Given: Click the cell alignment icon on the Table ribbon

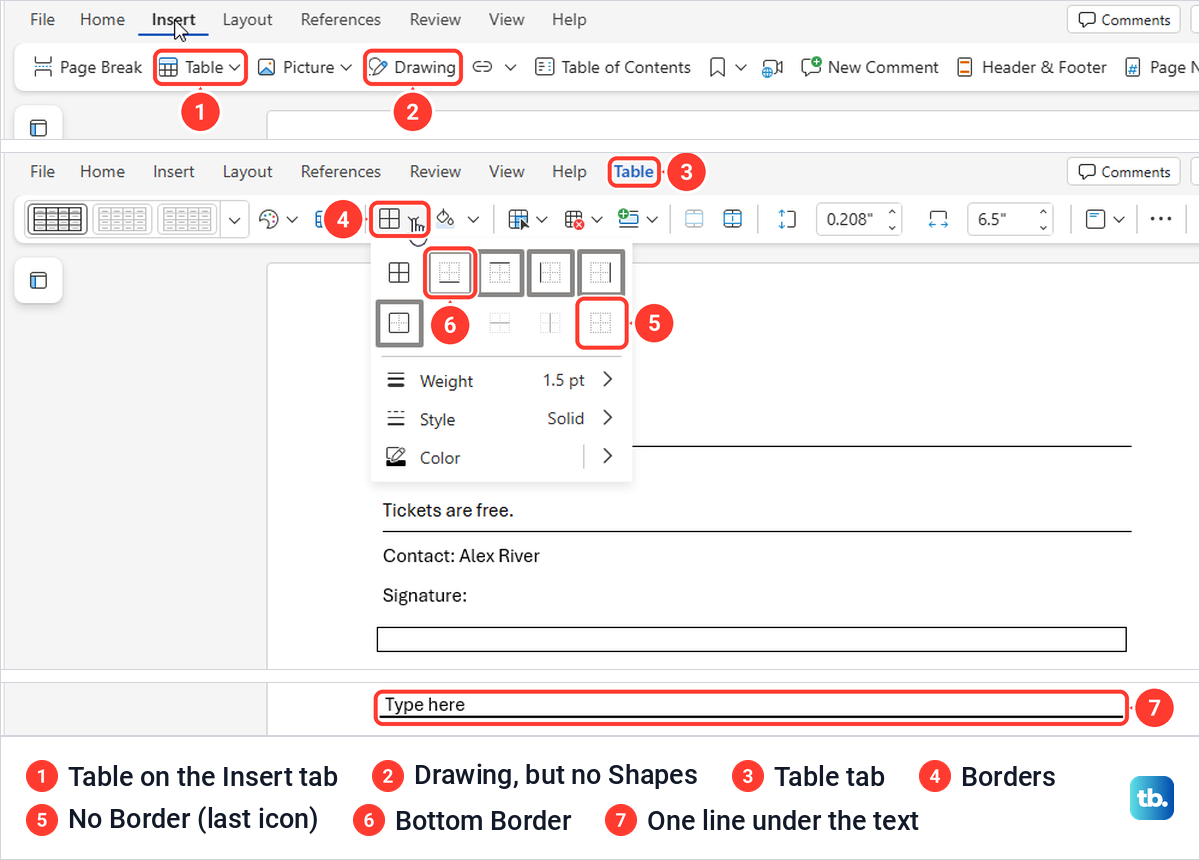Looking at the screenshot, I should [x=1095, y=219].
